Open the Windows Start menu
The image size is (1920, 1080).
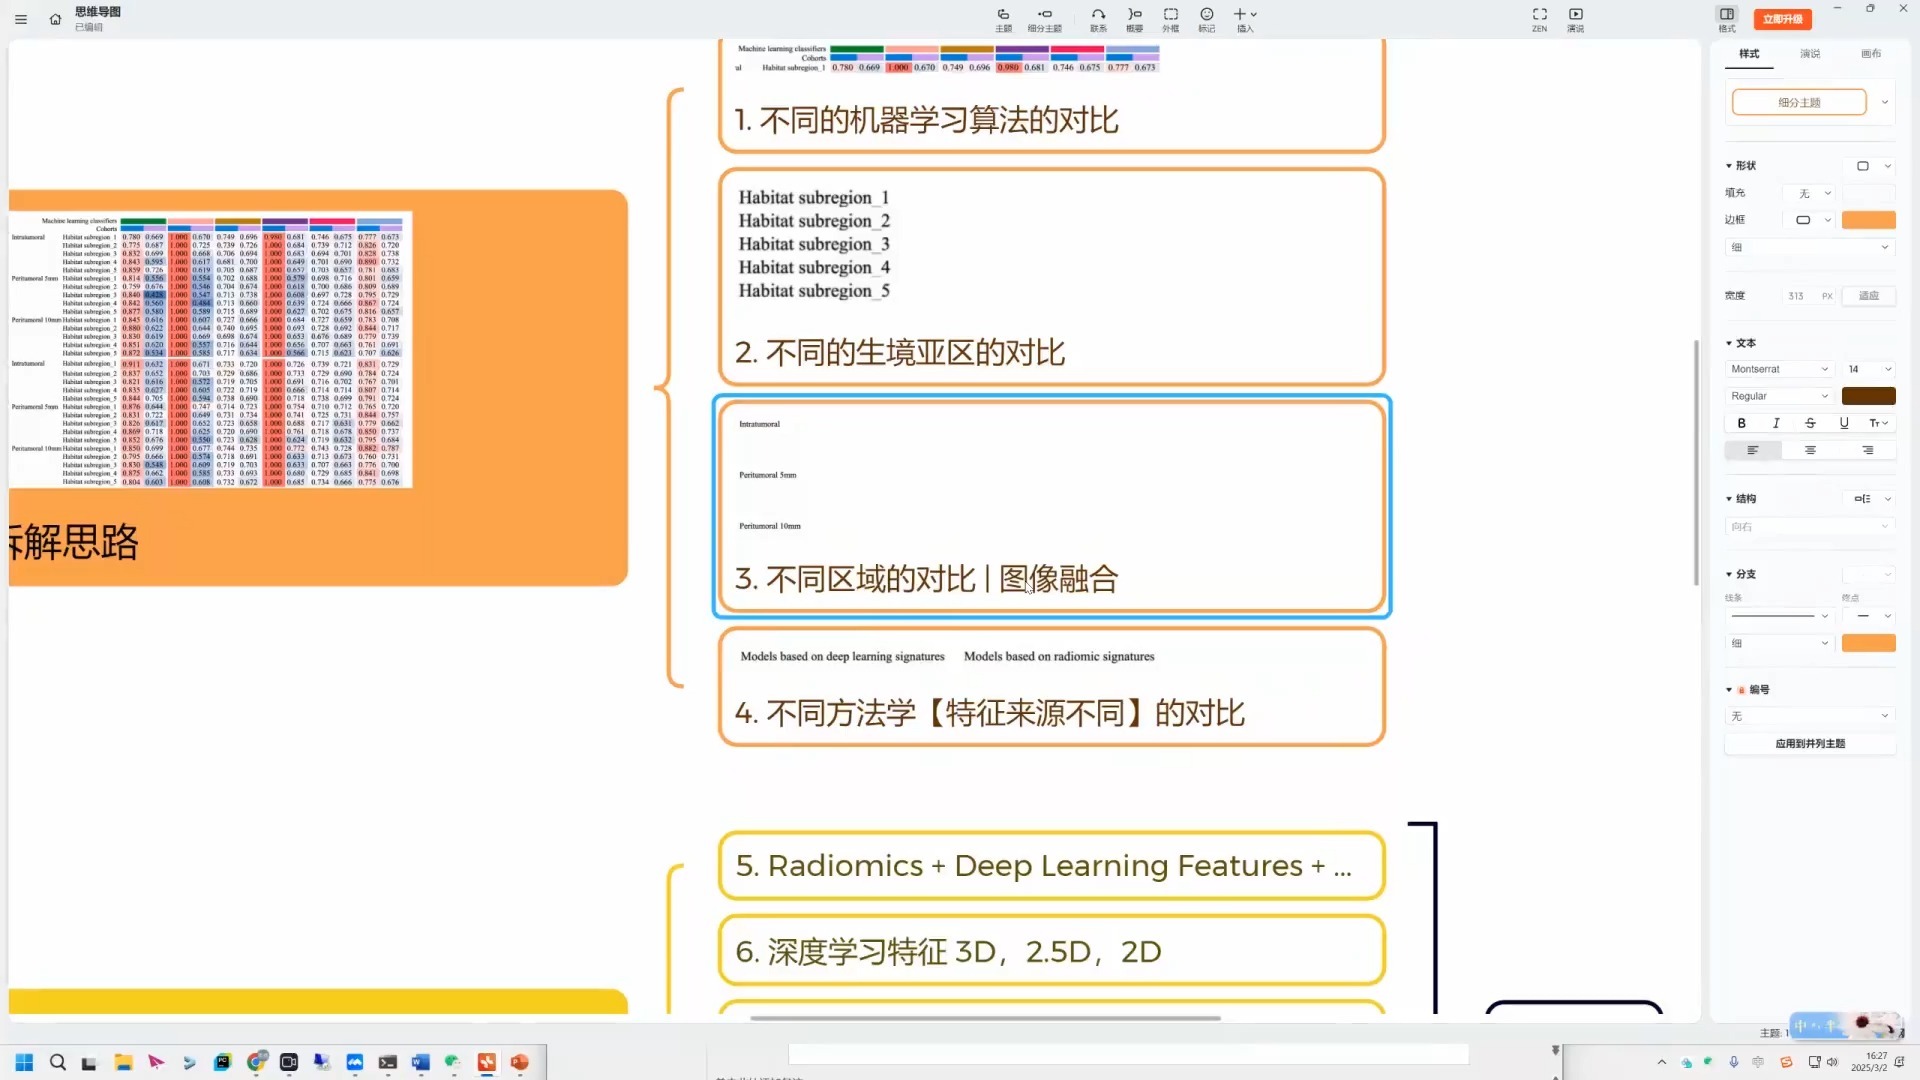point(24,1062)
